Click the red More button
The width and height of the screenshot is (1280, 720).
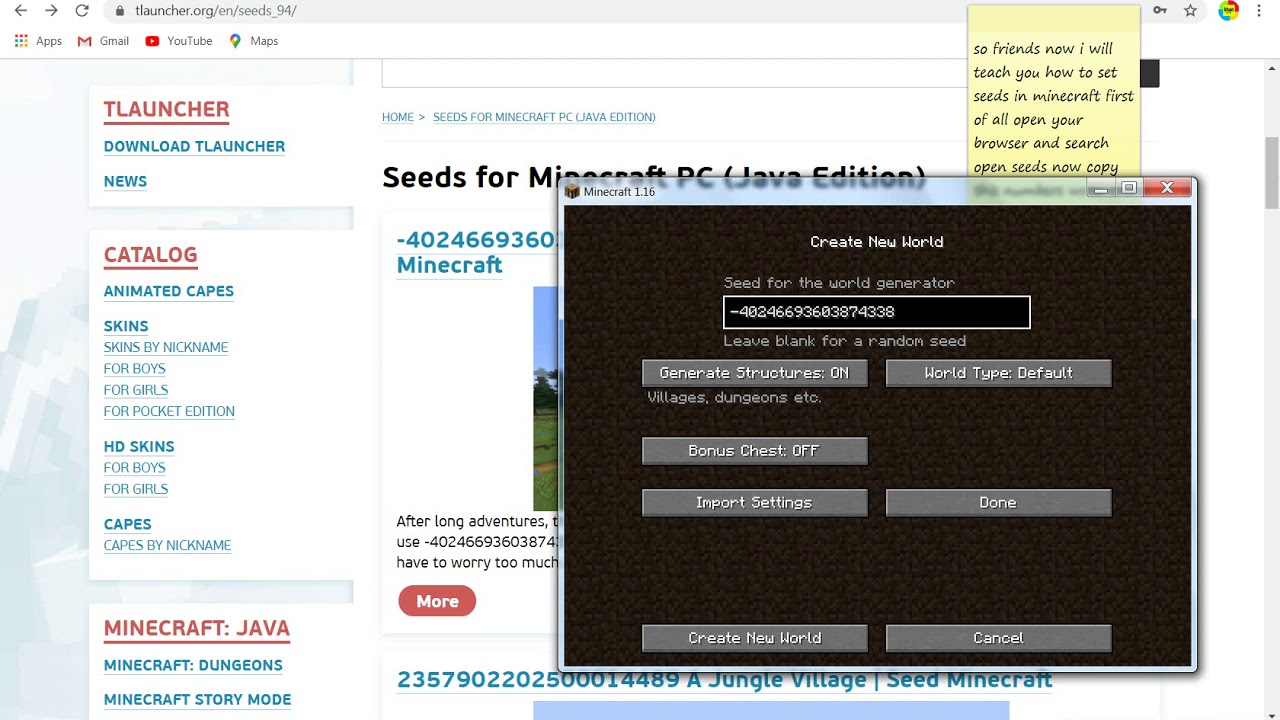coord(437,601)
